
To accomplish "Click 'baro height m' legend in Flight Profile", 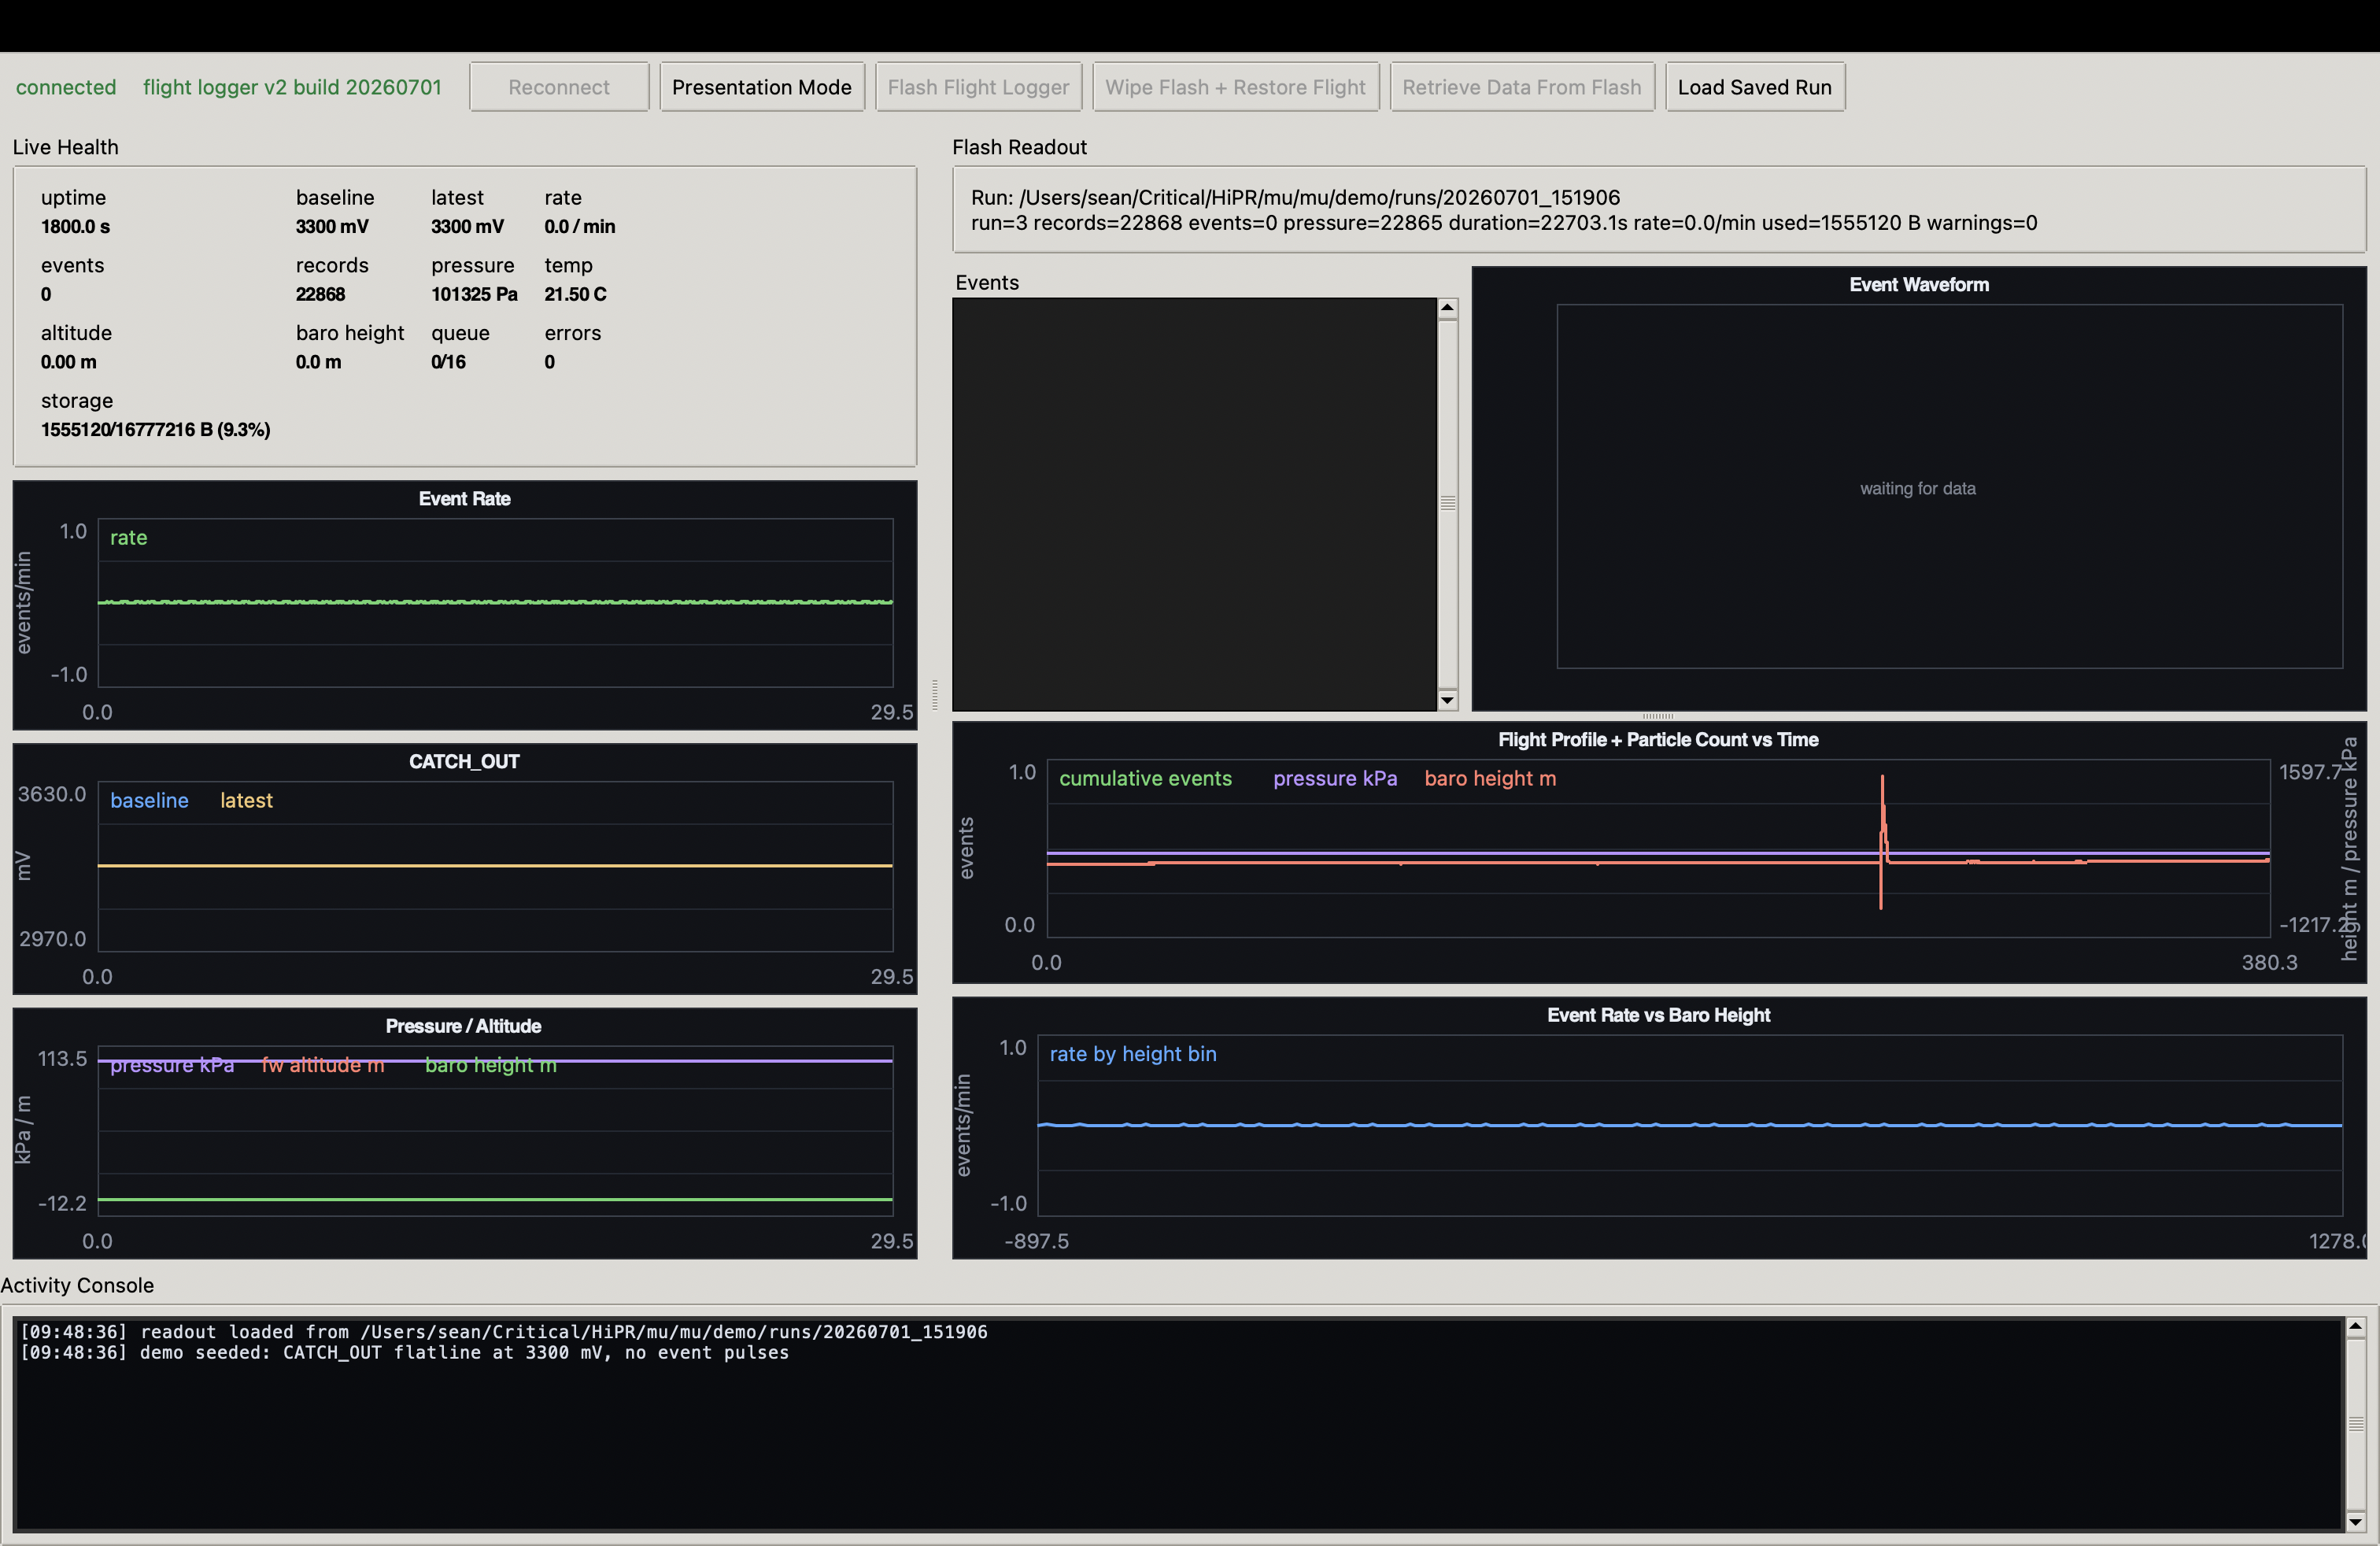I will 1490,779.
